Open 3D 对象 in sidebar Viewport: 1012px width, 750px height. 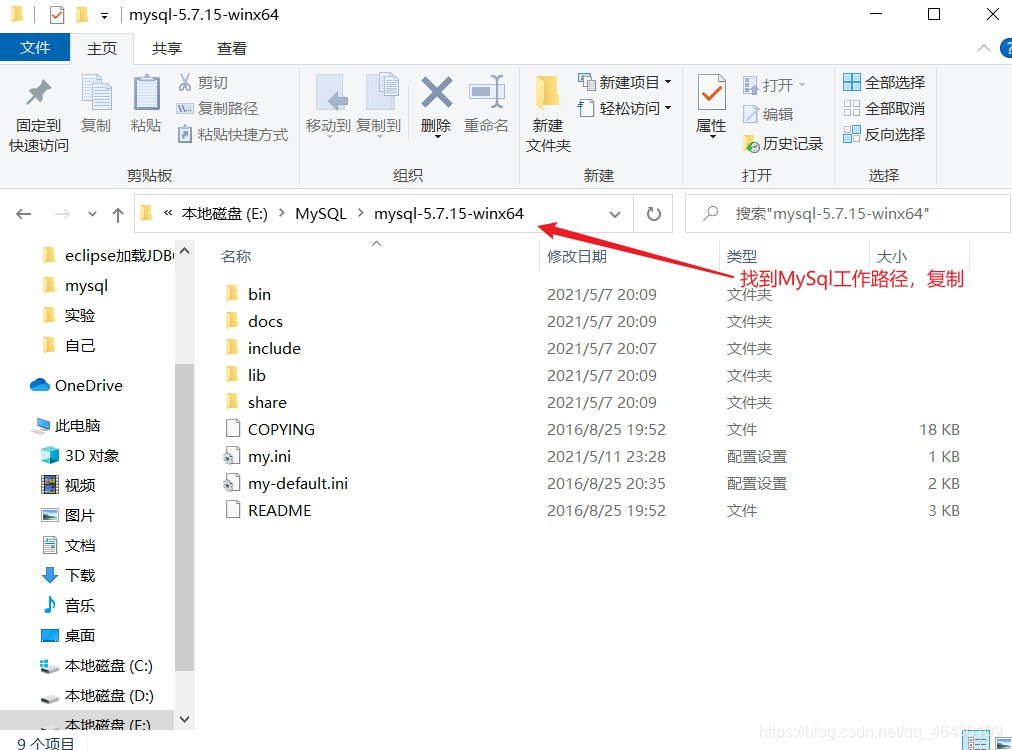pos(92,456)
